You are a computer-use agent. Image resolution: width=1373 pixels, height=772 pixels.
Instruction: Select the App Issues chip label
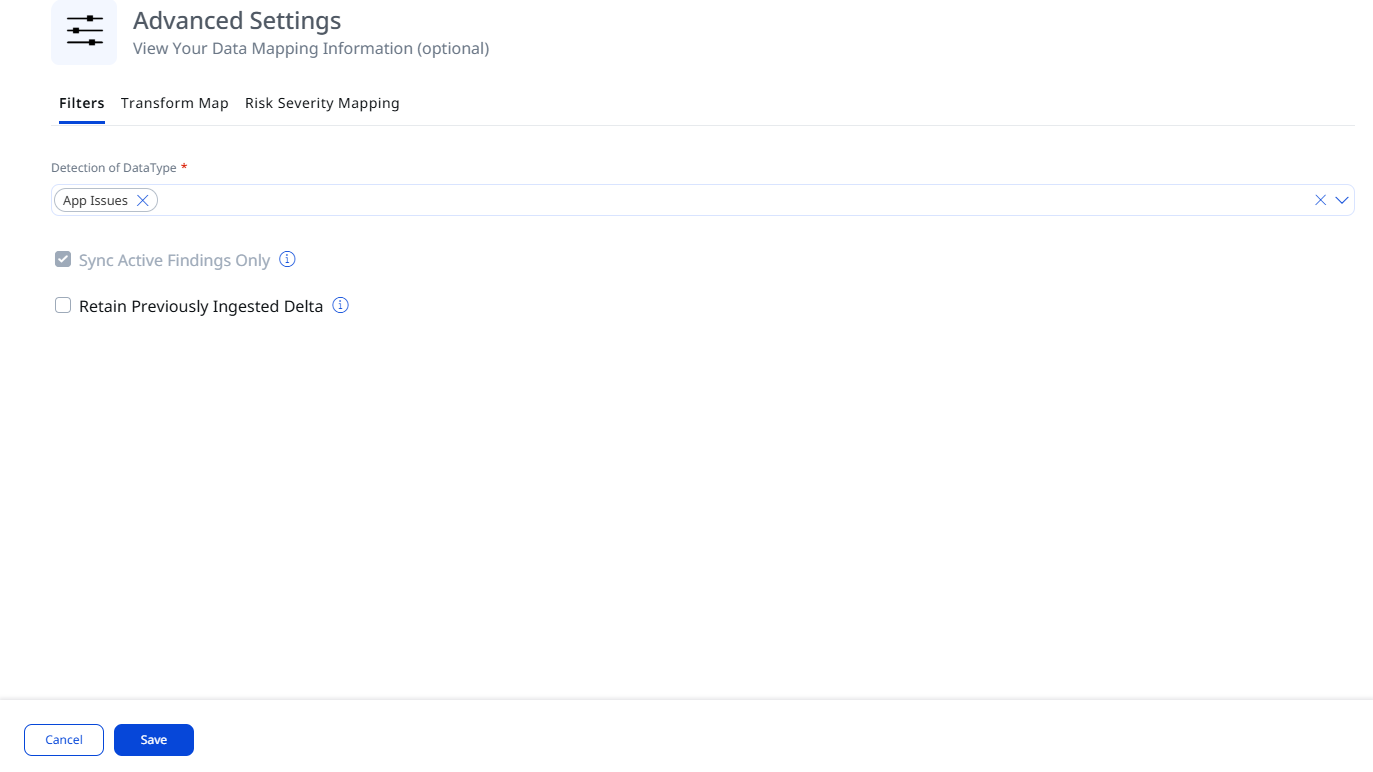[x=95, y=200]
